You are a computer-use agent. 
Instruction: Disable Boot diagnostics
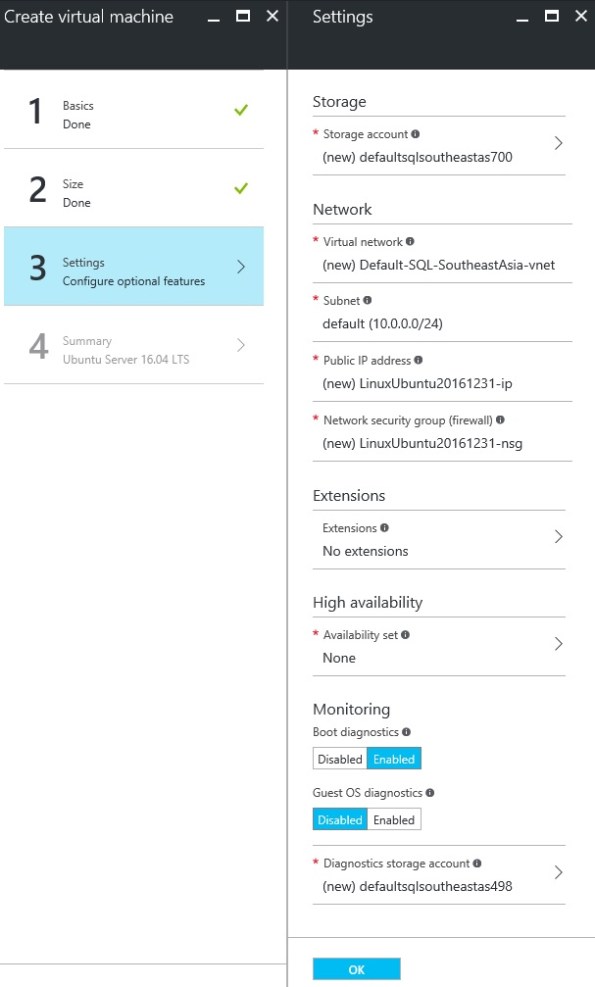339,759
